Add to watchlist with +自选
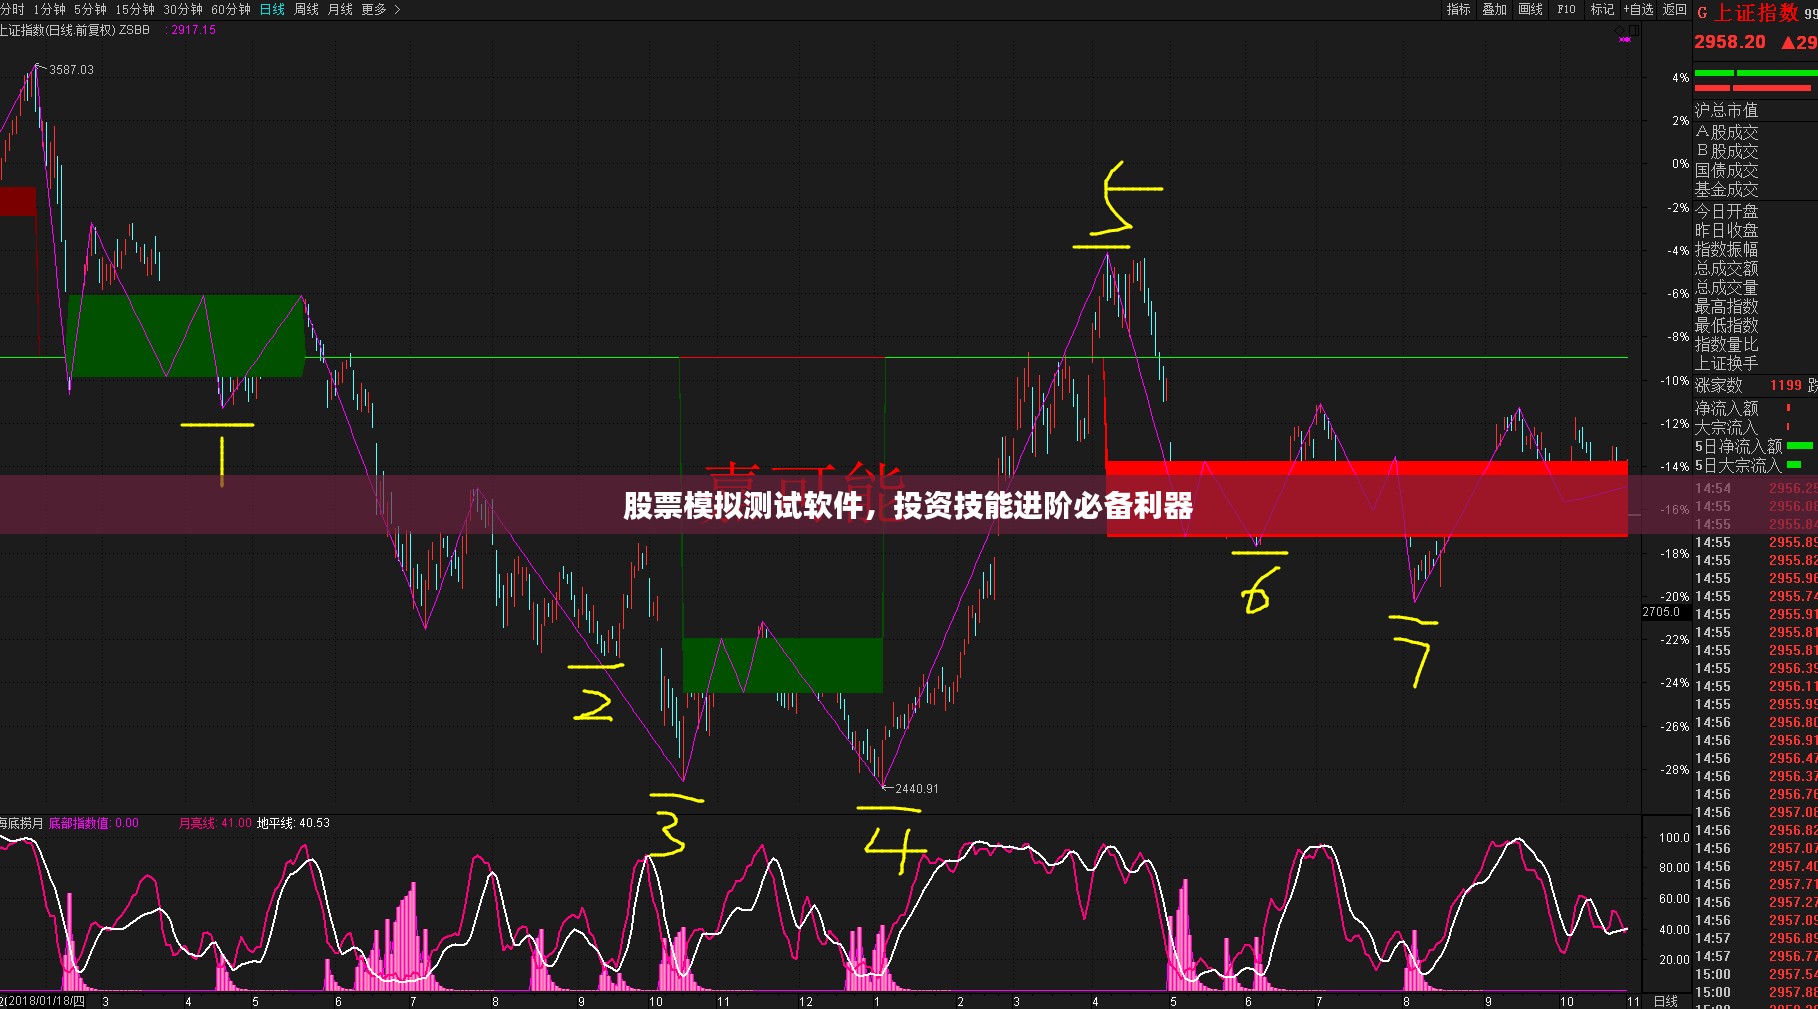Viewport: 1818px width, 1009px height. pyautogui.click(x=1638, y=9)
